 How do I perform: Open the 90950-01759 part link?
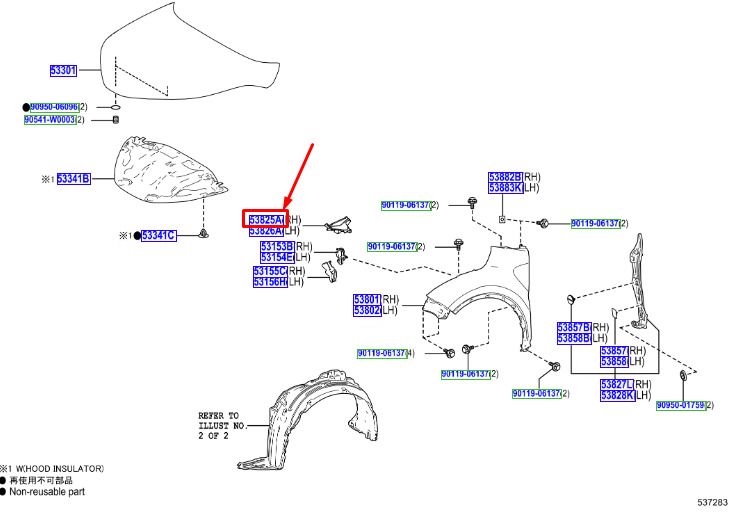(681, 405)
